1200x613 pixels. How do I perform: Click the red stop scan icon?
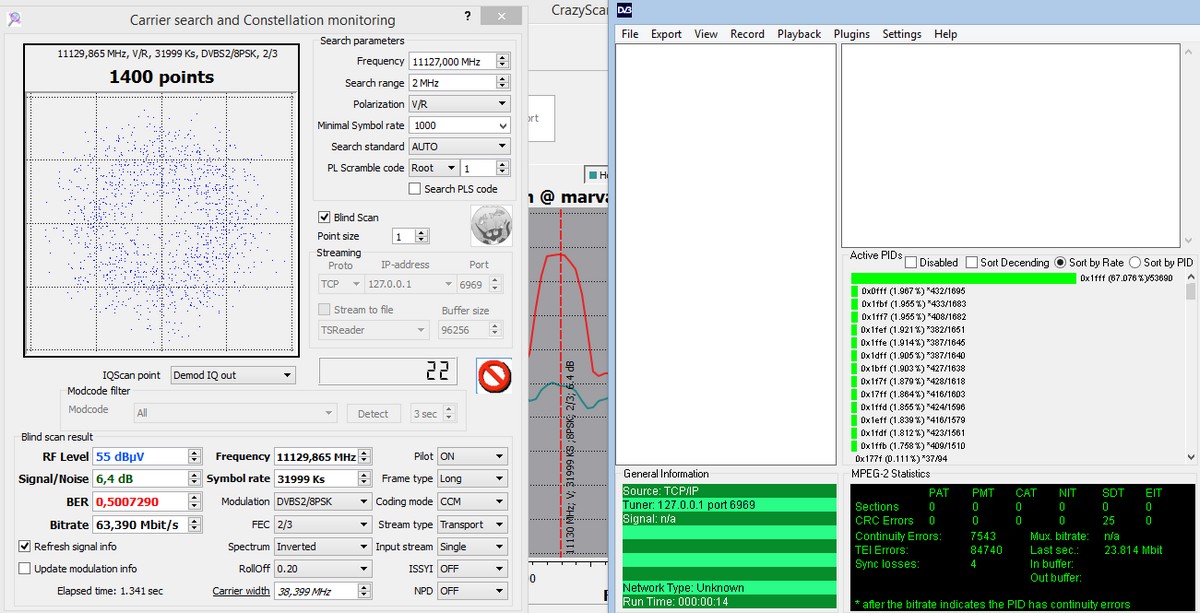tap(494, 375)
